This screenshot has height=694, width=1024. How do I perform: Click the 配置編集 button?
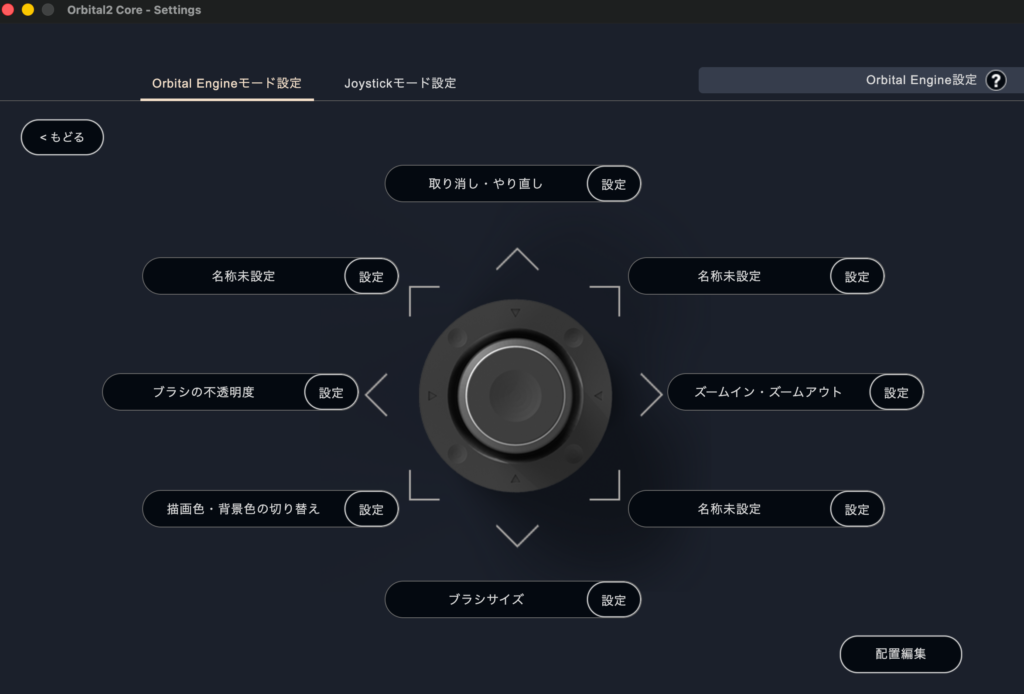901,654
